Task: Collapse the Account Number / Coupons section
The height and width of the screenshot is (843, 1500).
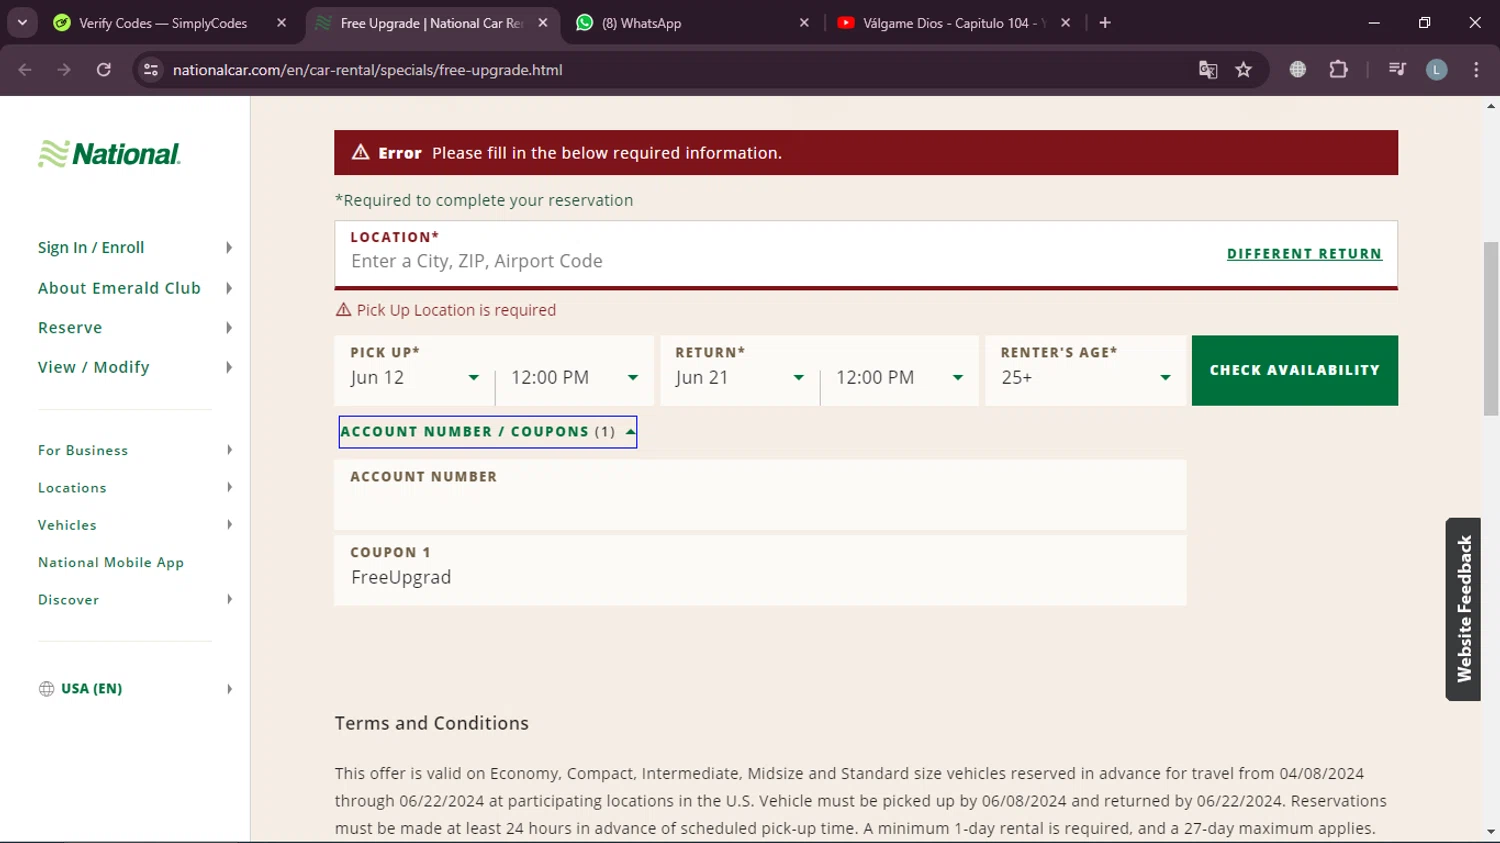Action: tap(488, 432)
